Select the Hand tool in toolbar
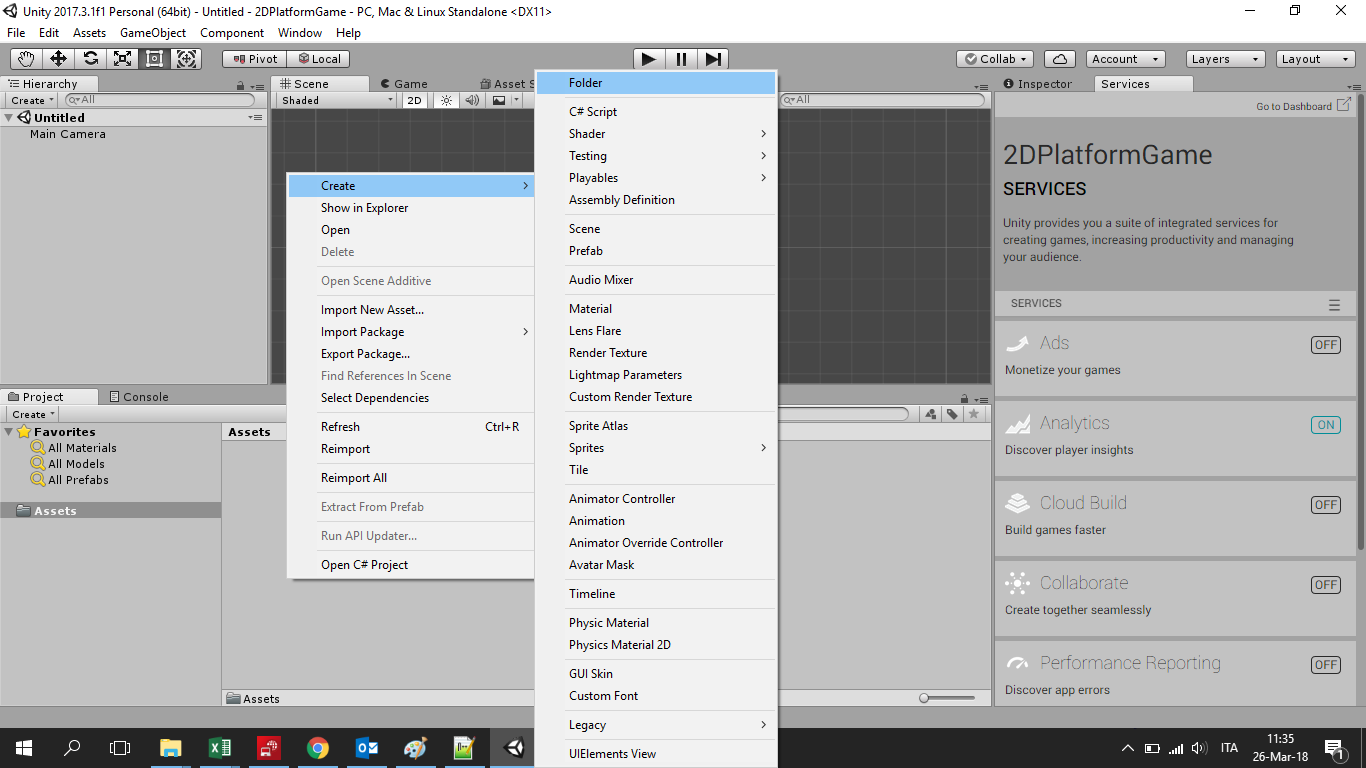The image size is (1366, 768). tap(26, 59)
